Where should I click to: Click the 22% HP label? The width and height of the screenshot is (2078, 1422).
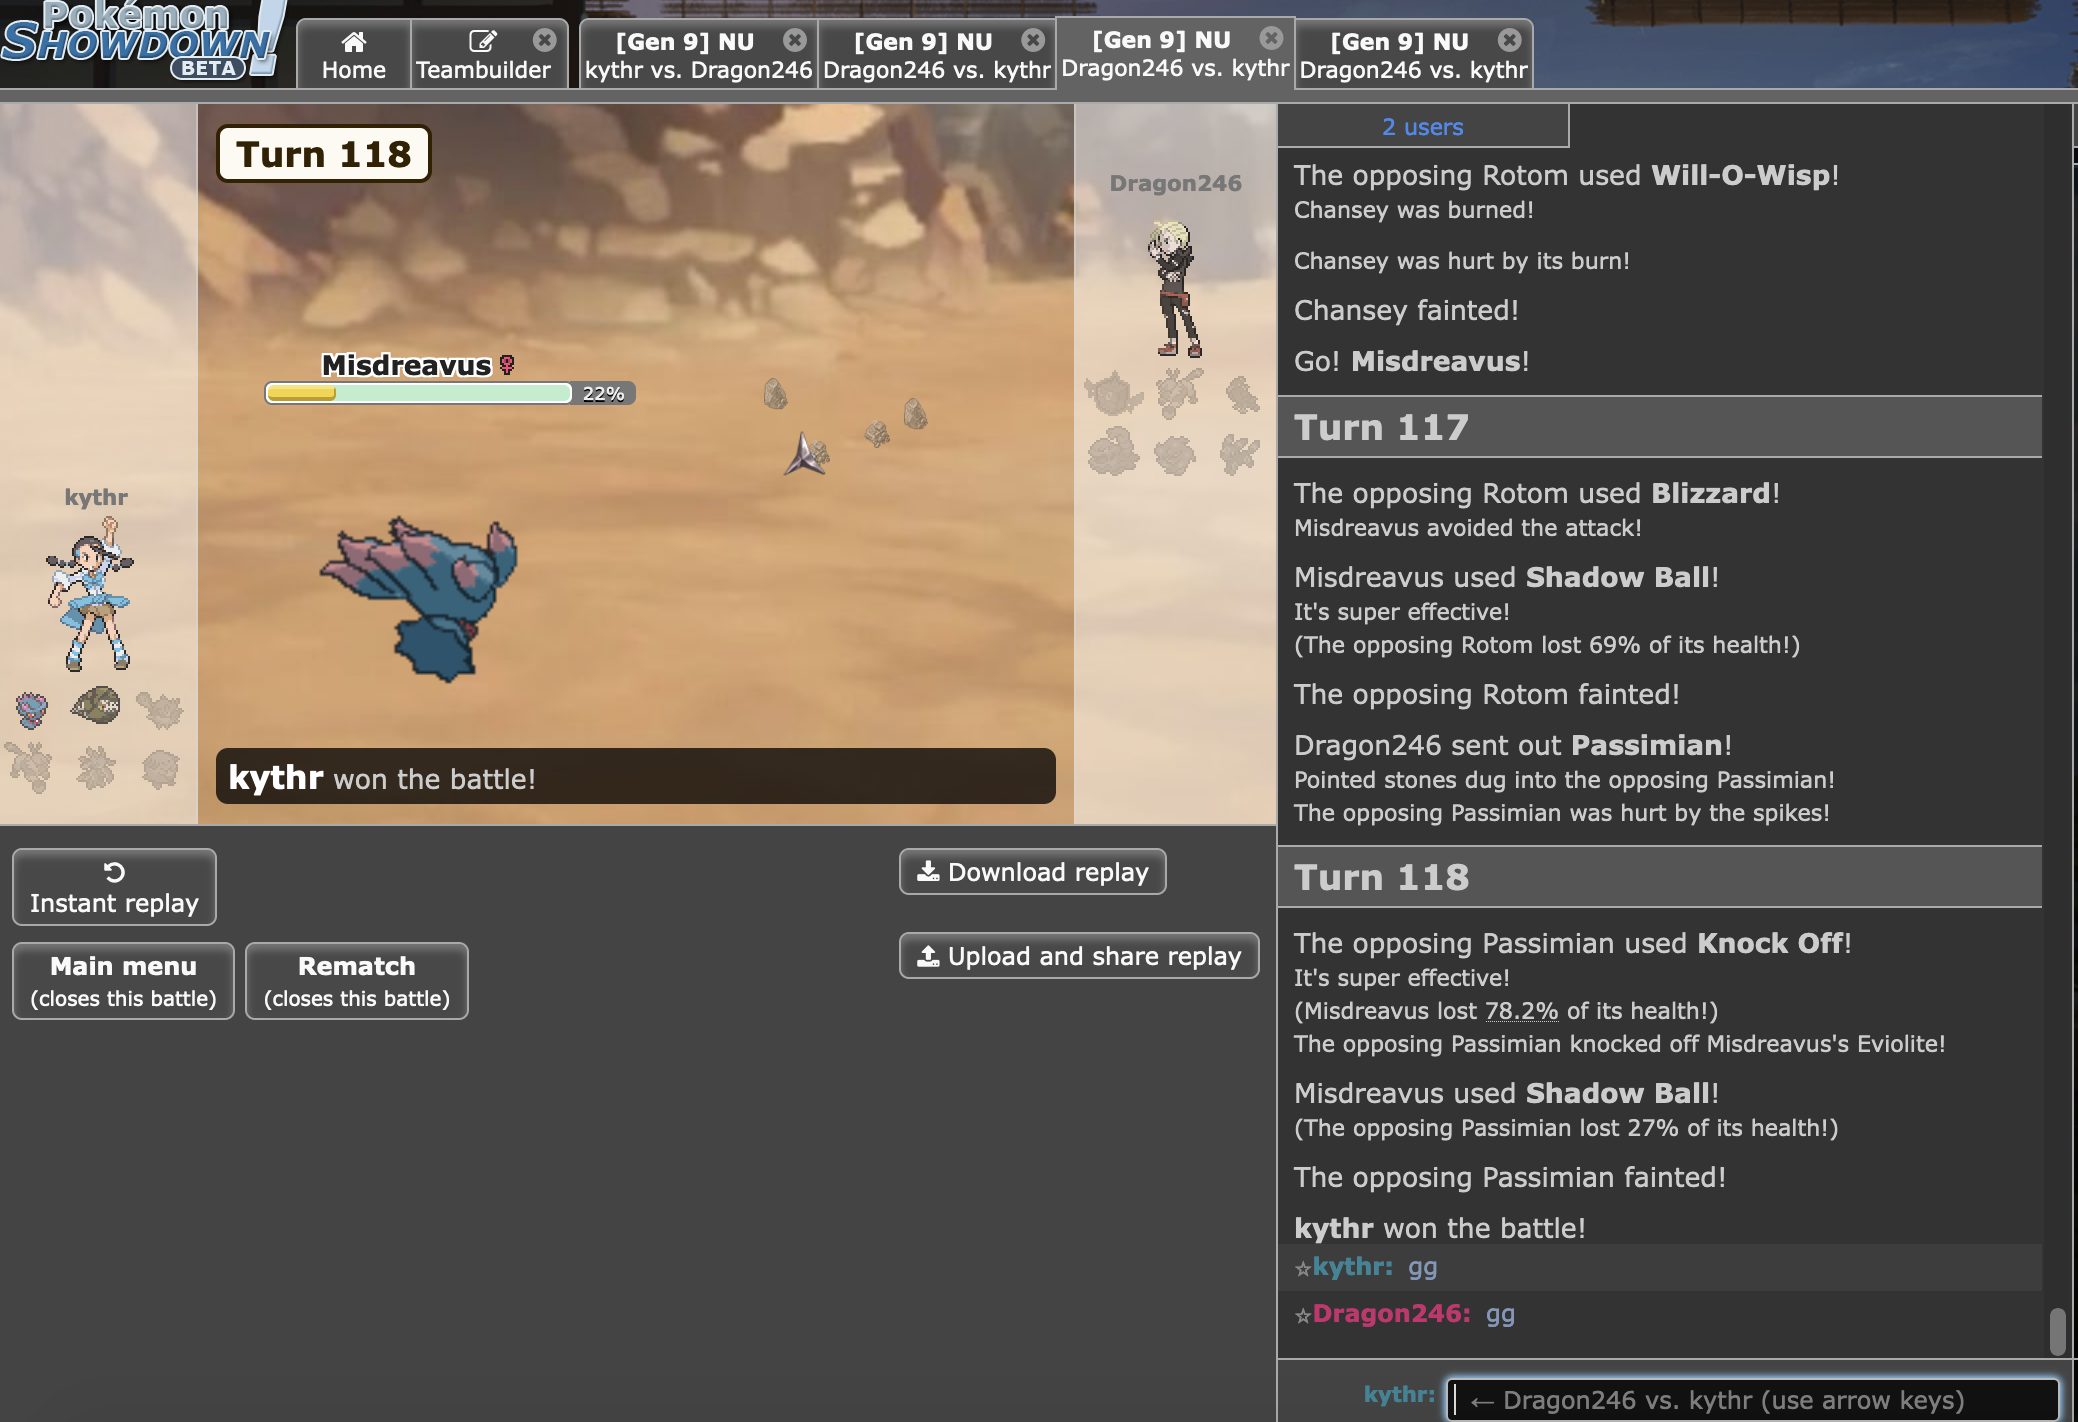[x=603, y=394]
